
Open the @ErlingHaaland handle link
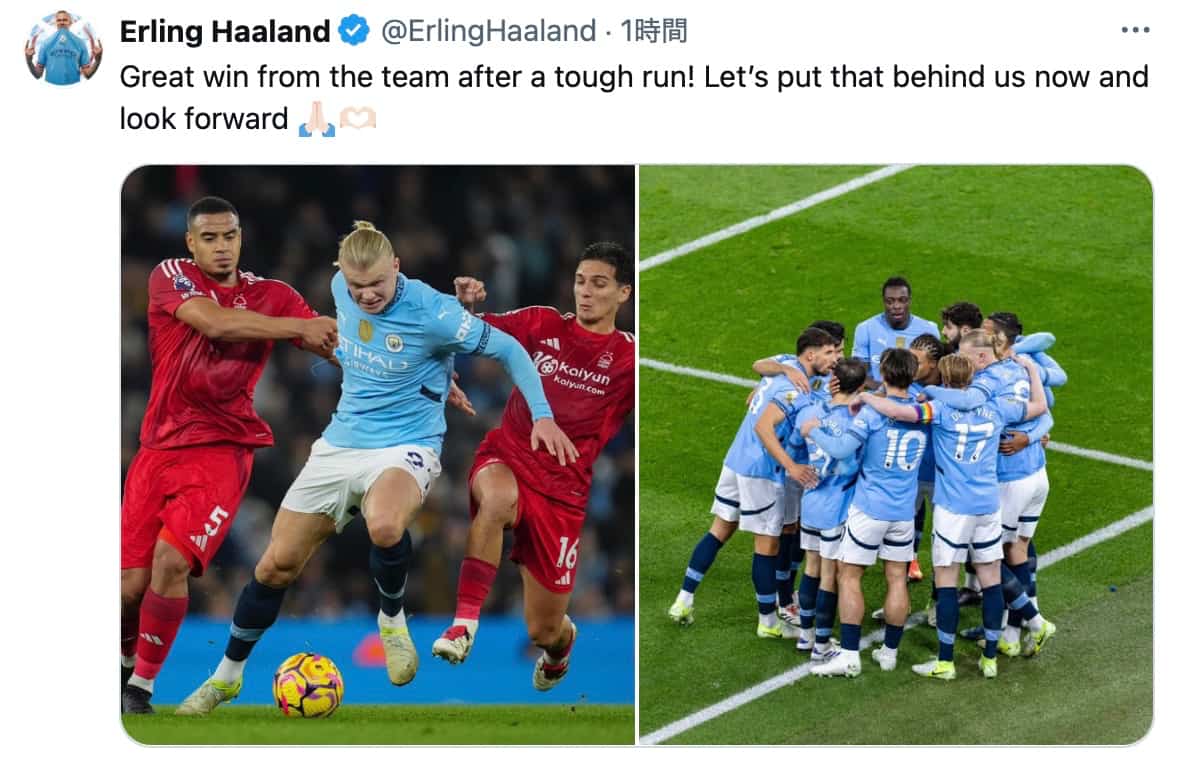click(x=488, y=31)
